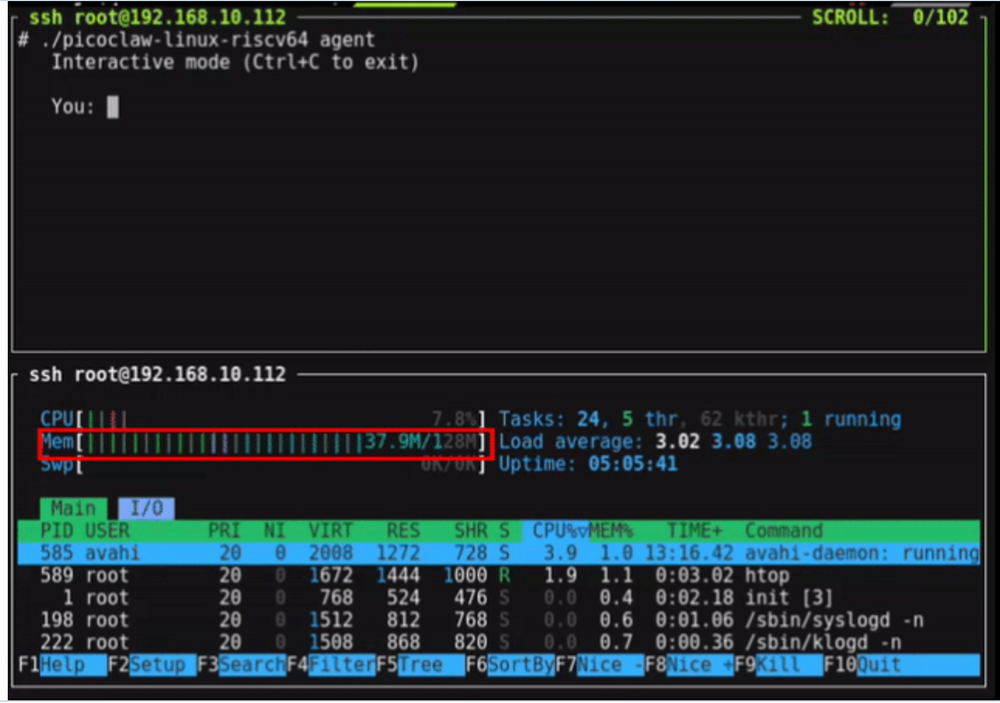Select the /sbin/syslogd -n process row
Viewport: 1000px width, 703px height.
499,619
